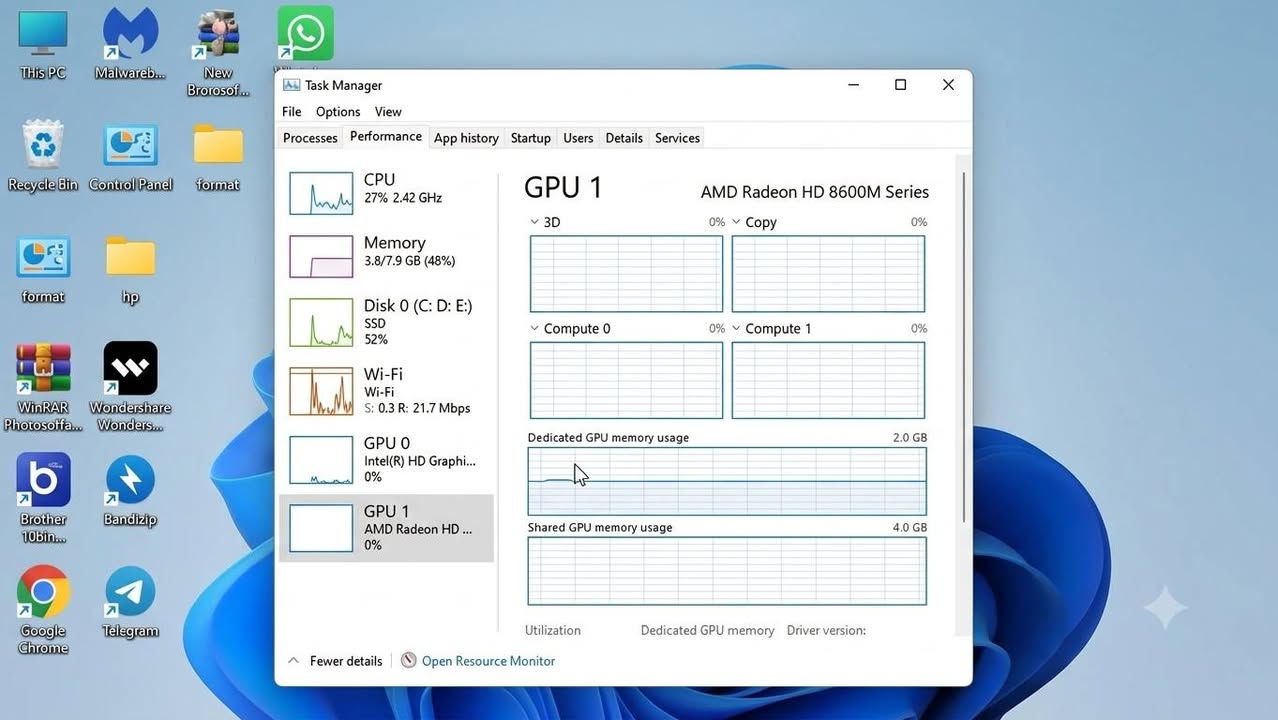Launch Telegram desktop shortcut

[x=130, y=602]
